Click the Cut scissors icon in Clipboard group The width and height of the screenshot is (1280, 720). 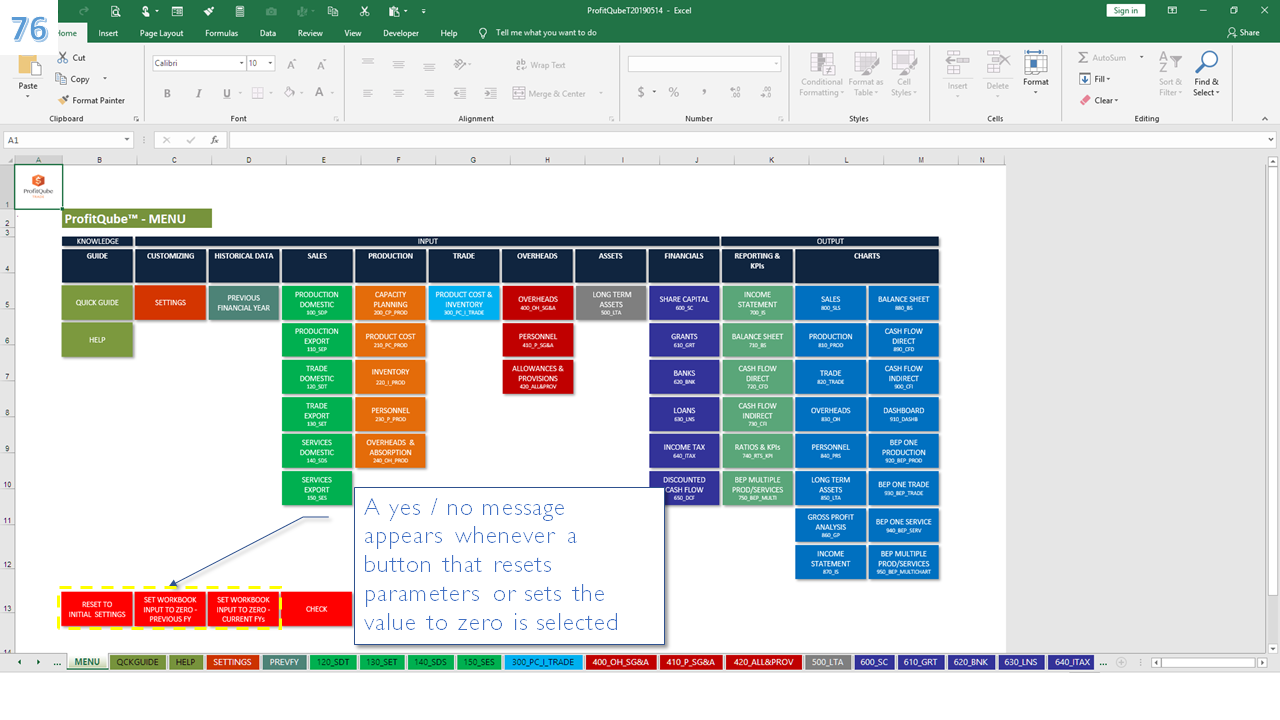64,58
